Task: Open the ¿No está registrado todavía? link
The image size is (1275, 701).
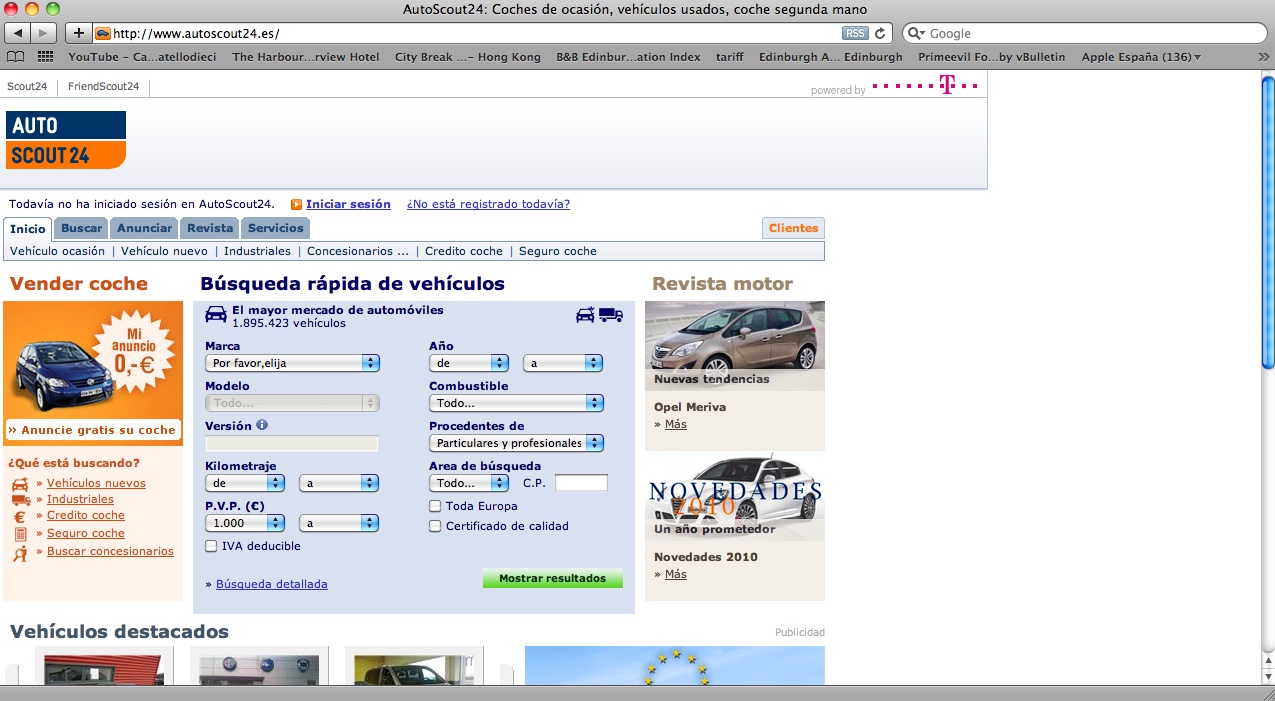Action: click(488, 204)
